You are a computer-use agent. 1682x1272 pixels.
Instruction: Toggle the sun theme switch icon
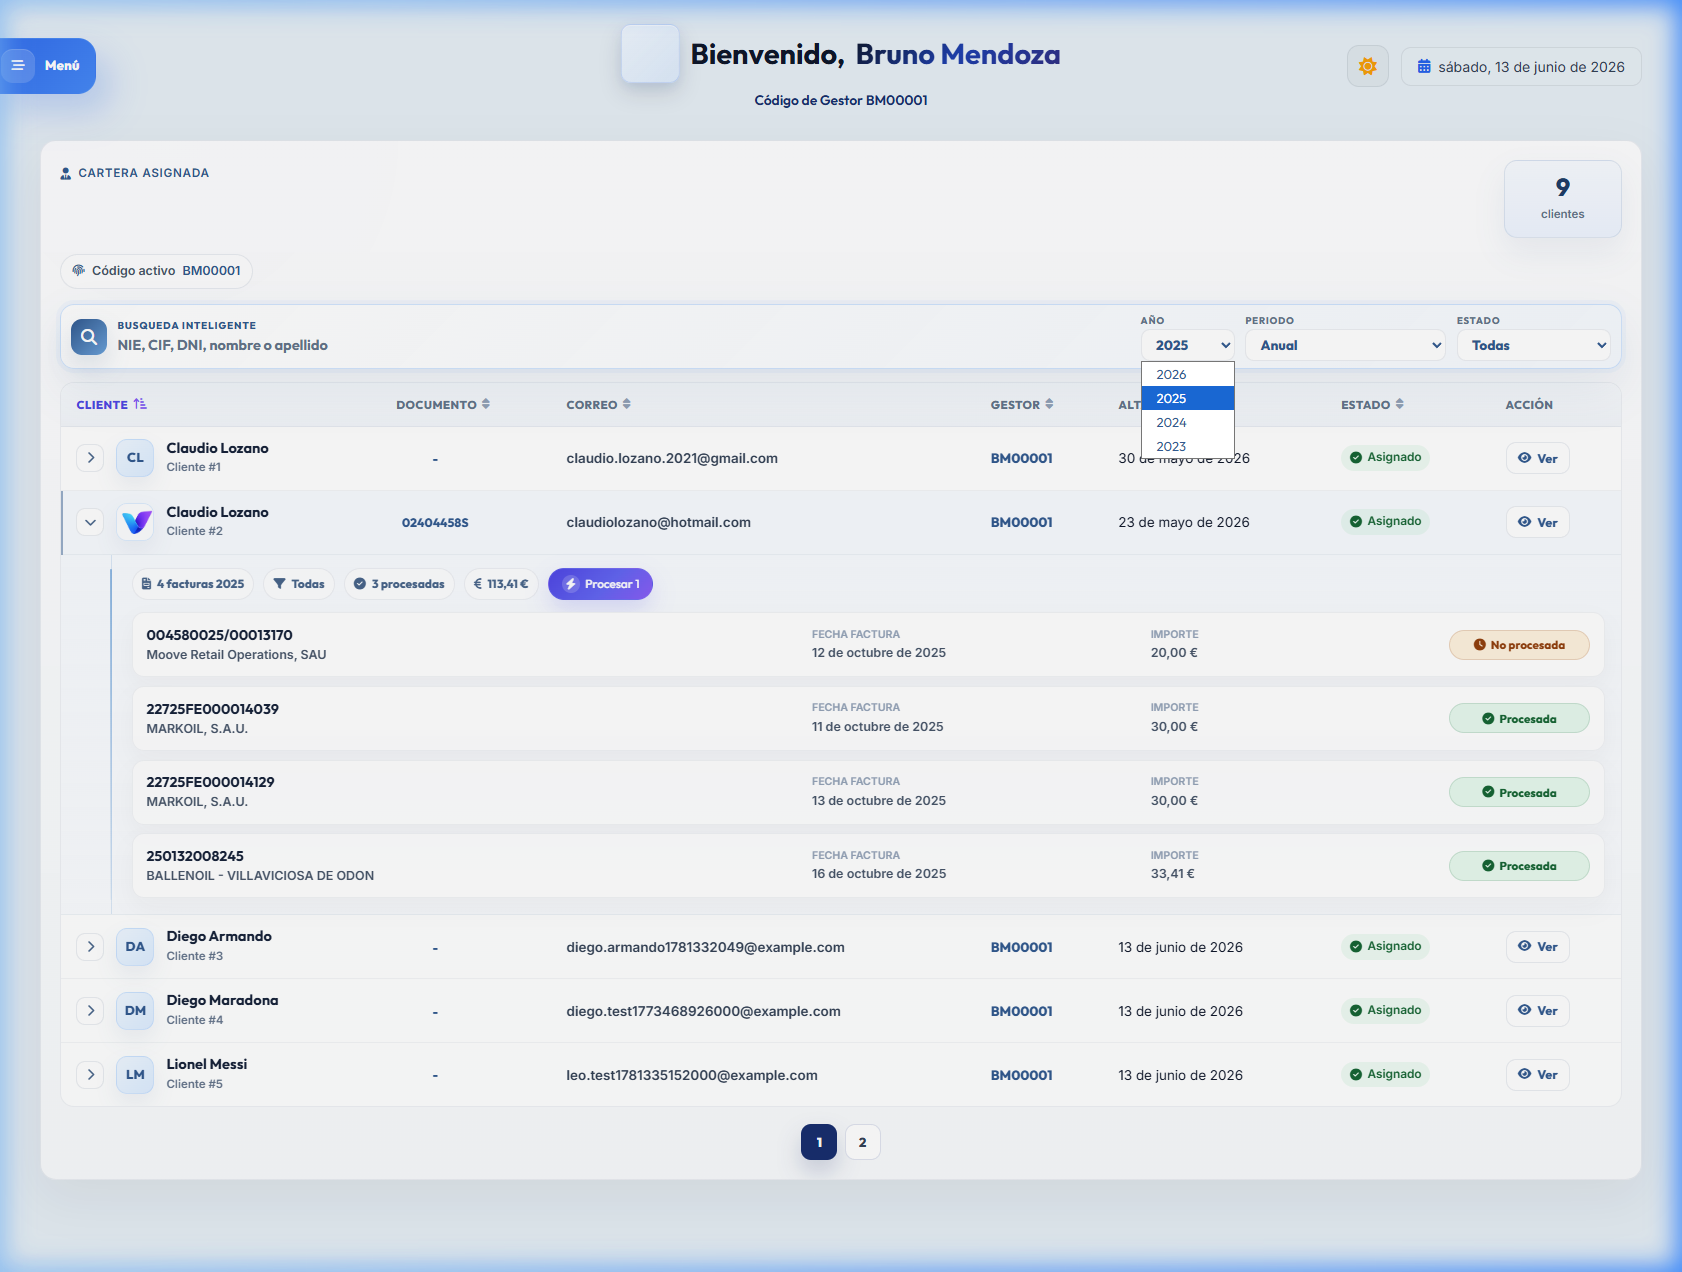pyautogui.click(x=1367, y=67)
